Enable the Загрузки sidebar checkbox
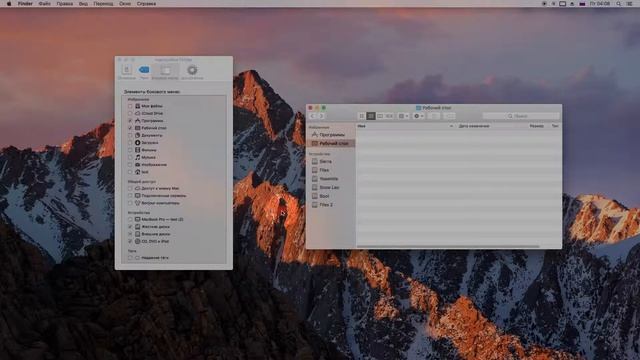Viewport: 640px width, 360px height. pos(130,143)
